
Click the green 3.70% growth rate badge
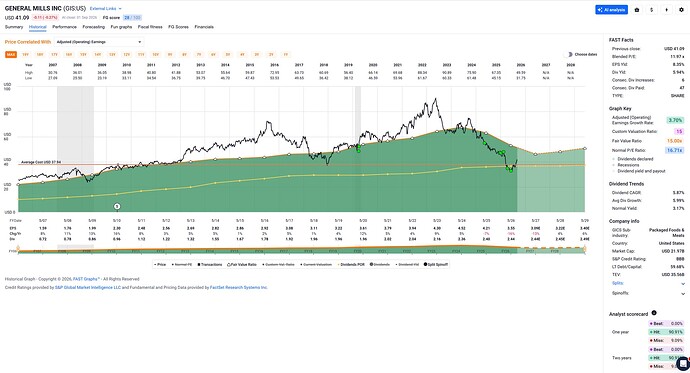tap(675, 120)
